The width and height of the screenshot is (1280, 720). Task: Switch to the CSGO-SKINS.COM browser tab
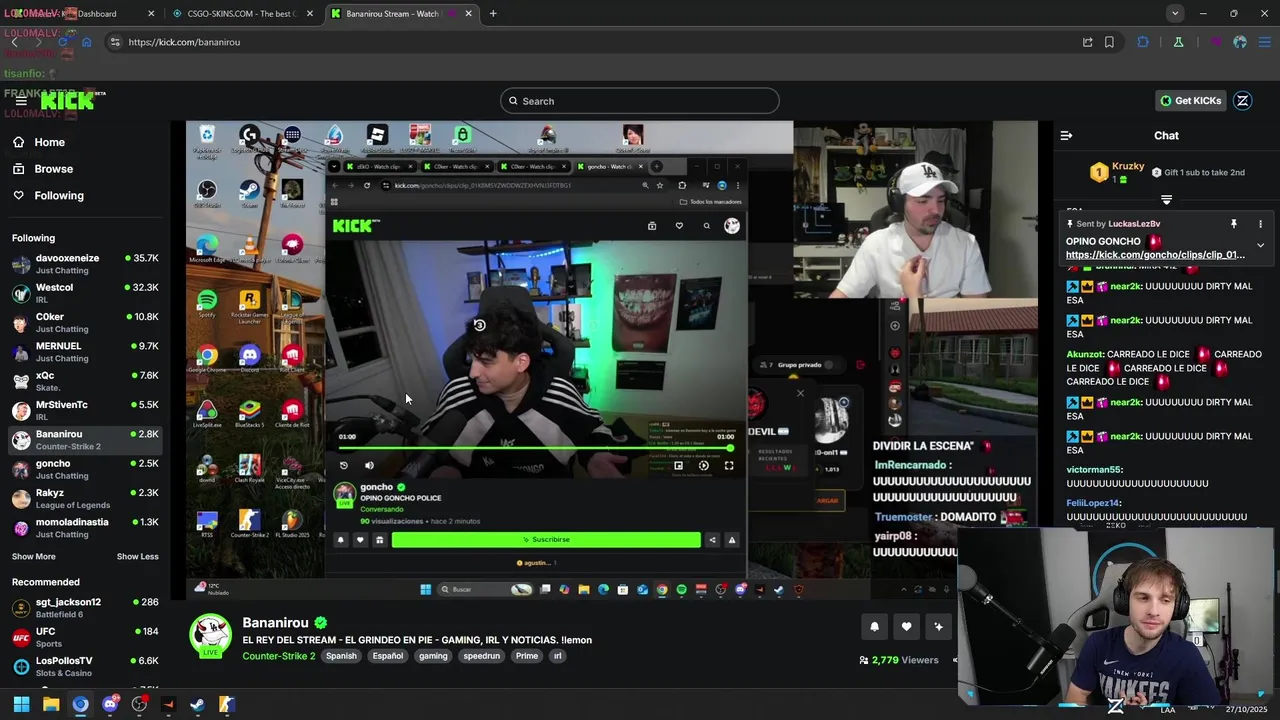click(x=242, y=14)
